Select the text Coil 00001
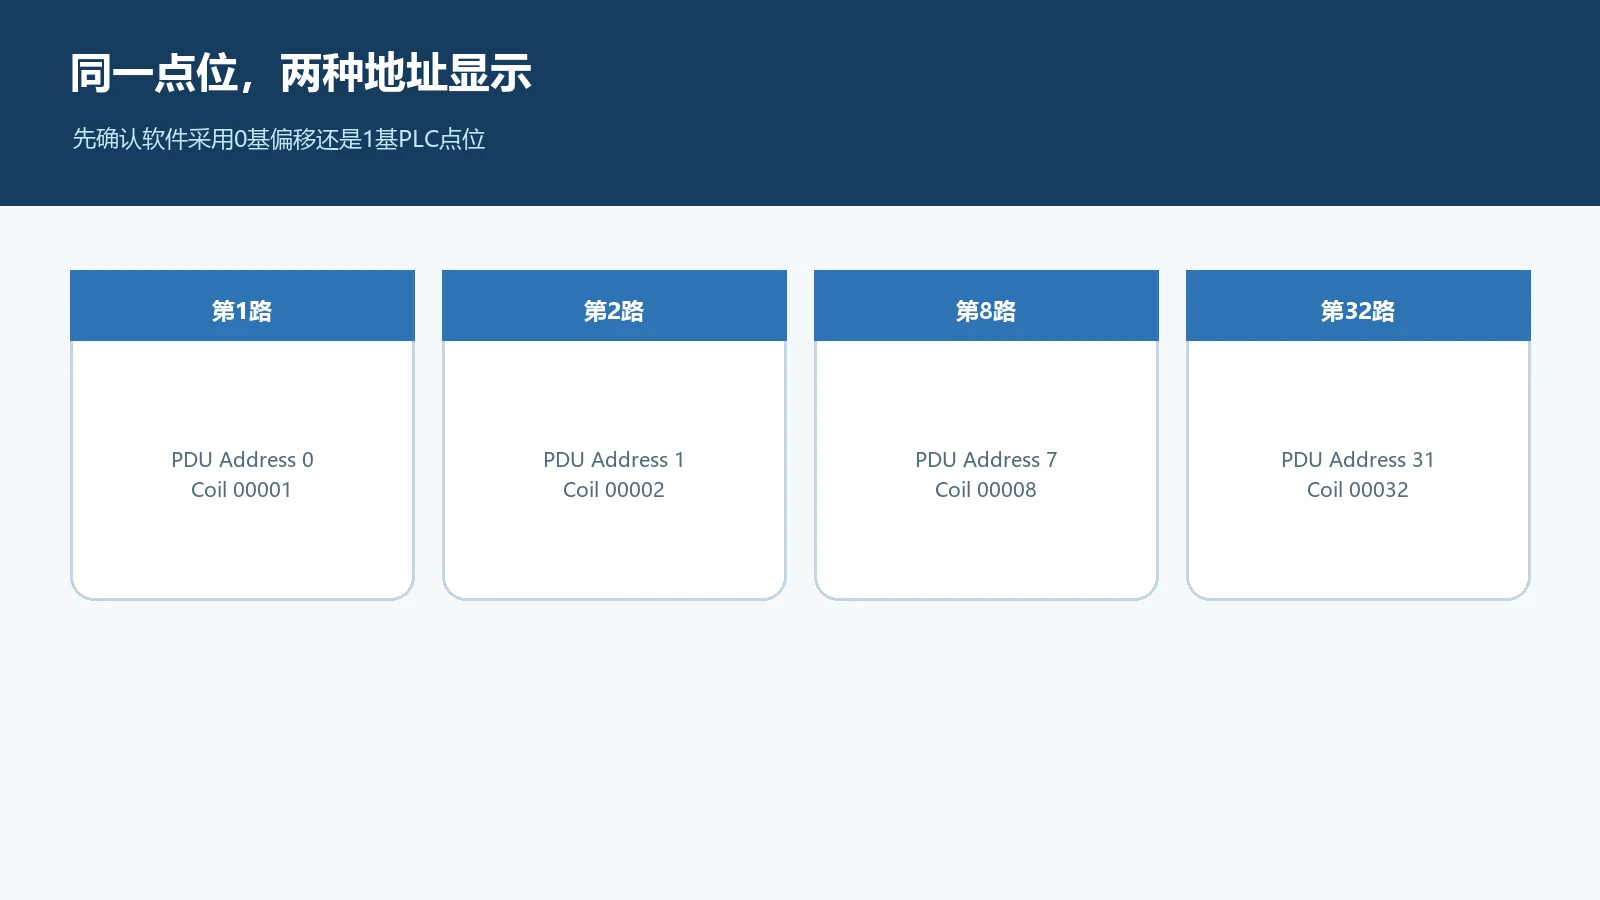 (x=241, y=490)
